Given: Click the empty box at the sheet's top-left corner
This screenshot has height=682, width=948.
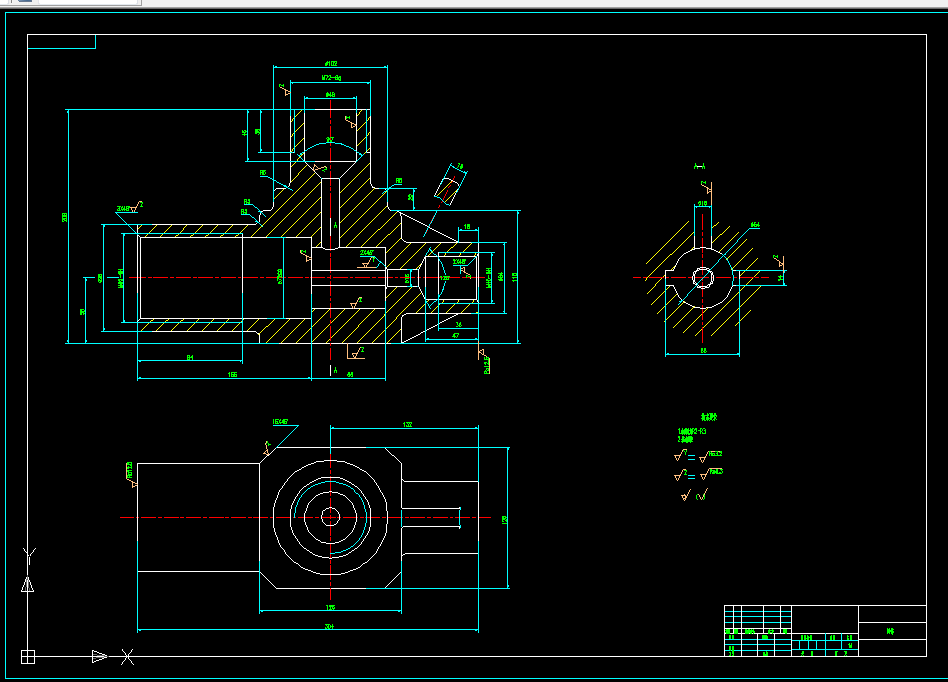Looking at the screenshot, I should point(62,42).
